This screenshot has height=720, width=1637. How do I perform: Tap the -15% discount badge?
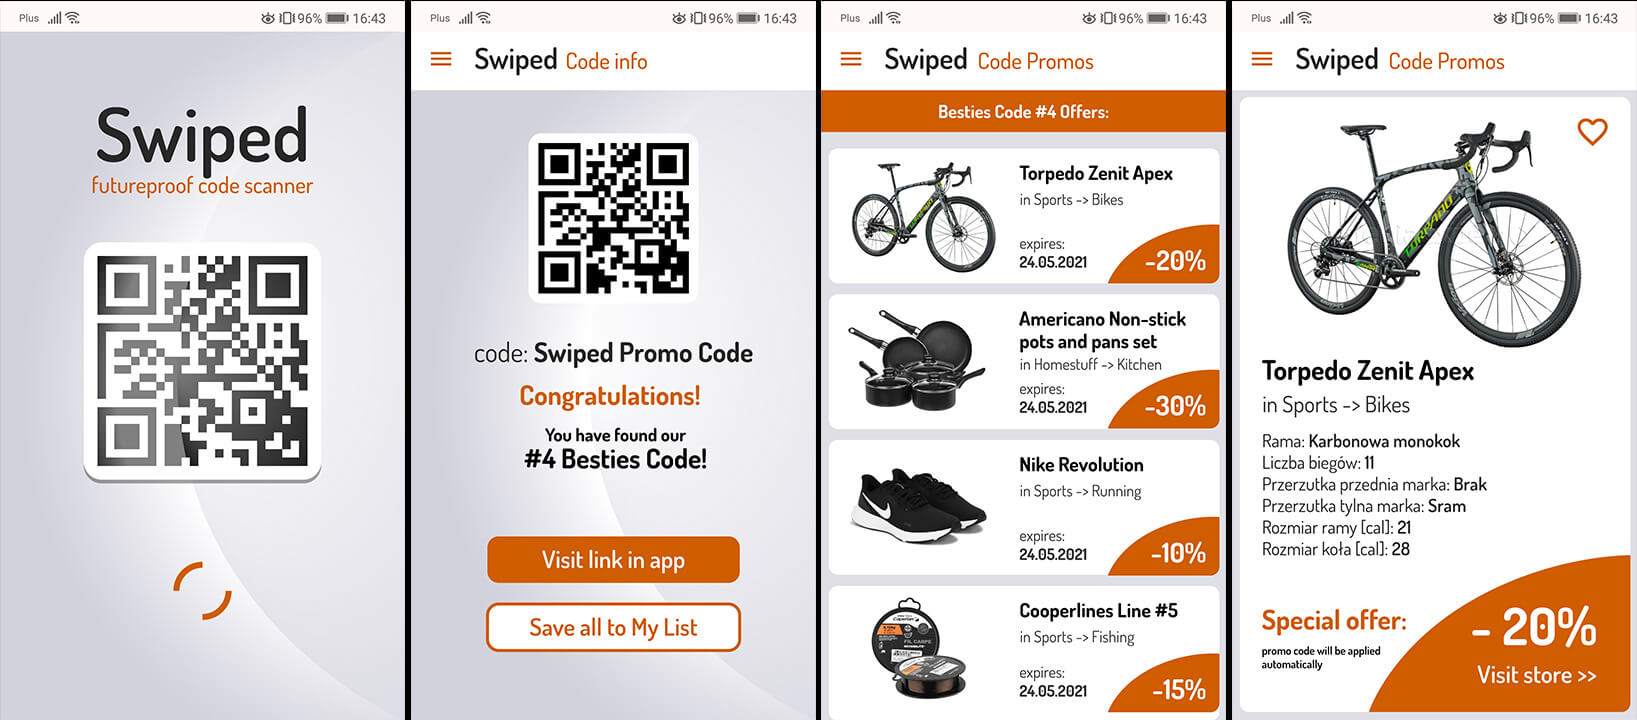1171,686
